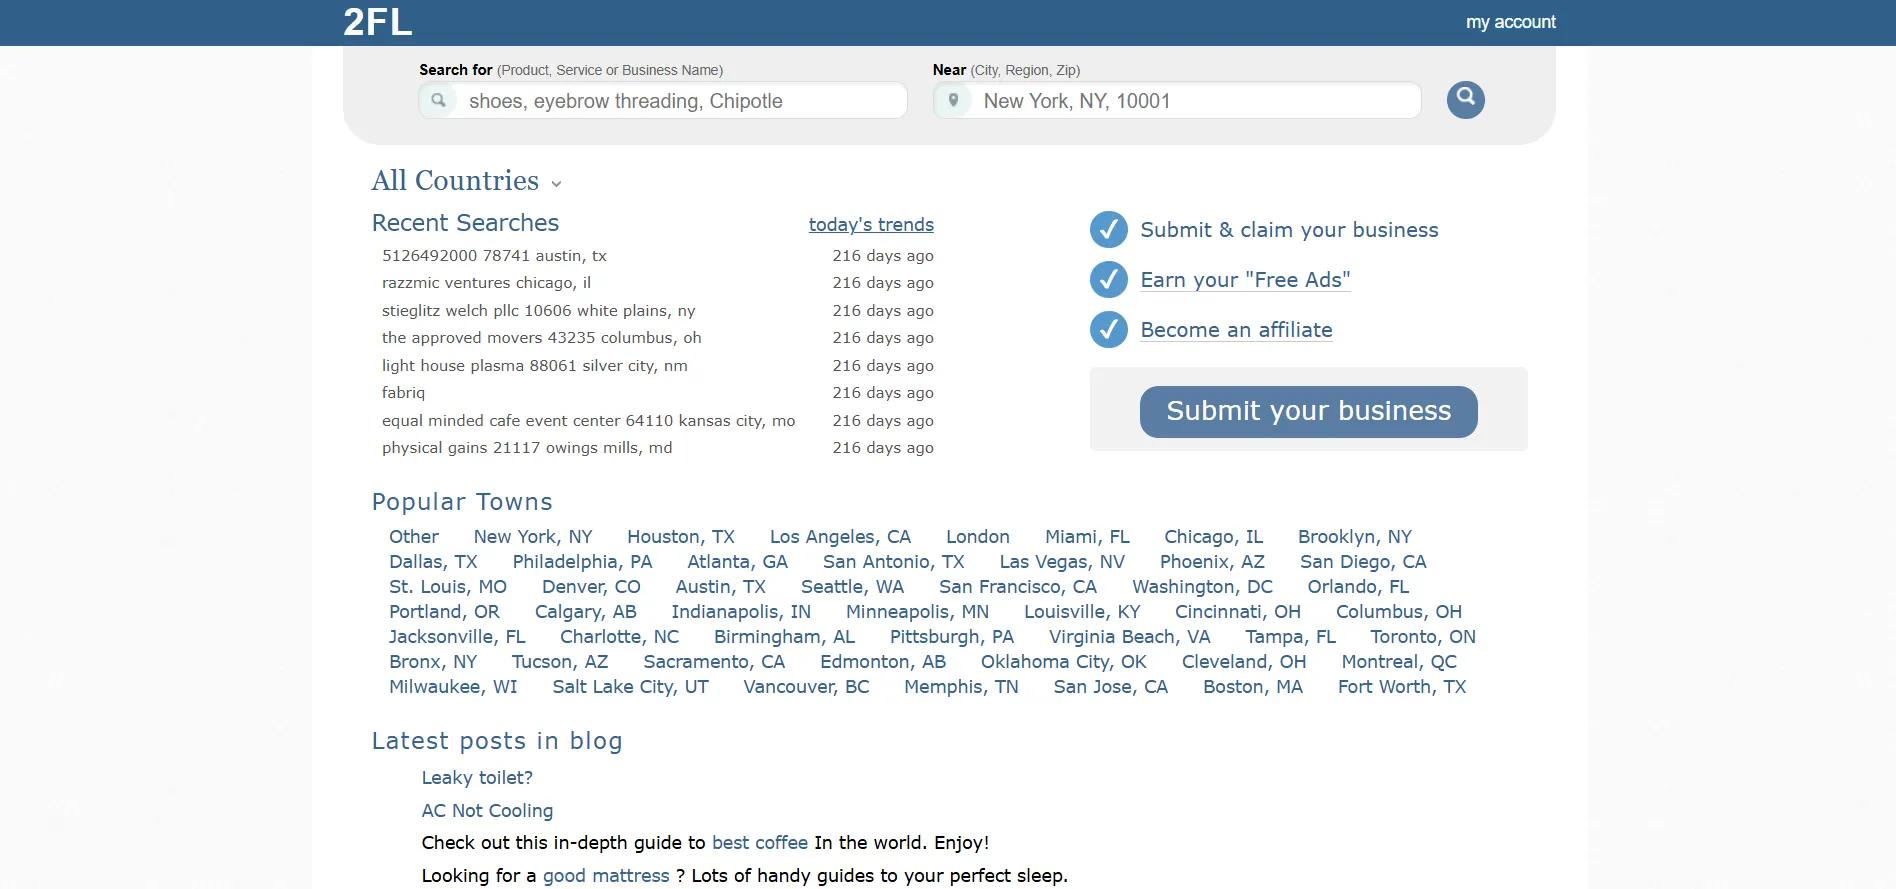This screenshot has height=889, width=1896.
Task: Open Seattle, WA town link
Action: (x=852, y=587)
